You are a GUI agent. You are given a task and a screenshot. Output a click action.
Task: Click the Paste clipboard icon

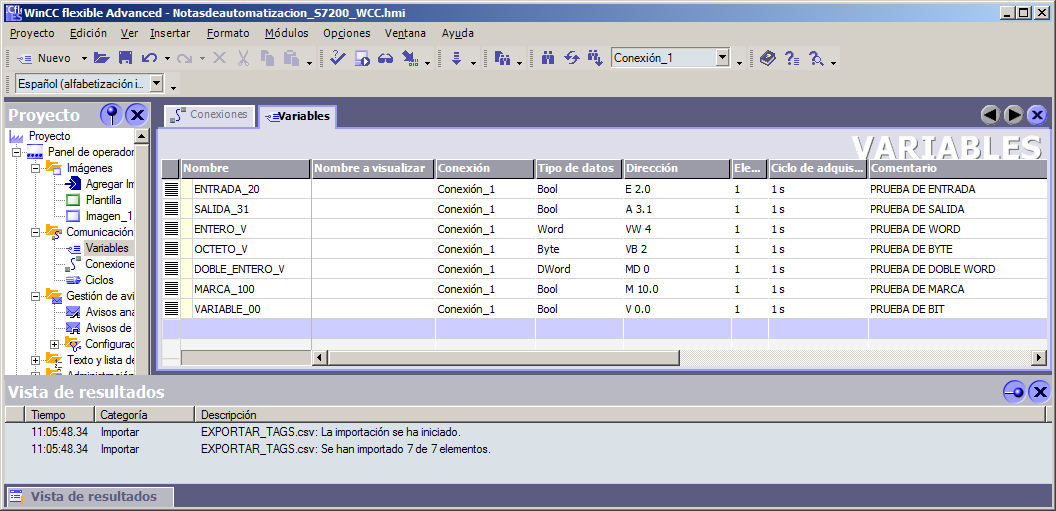[291, 59]
